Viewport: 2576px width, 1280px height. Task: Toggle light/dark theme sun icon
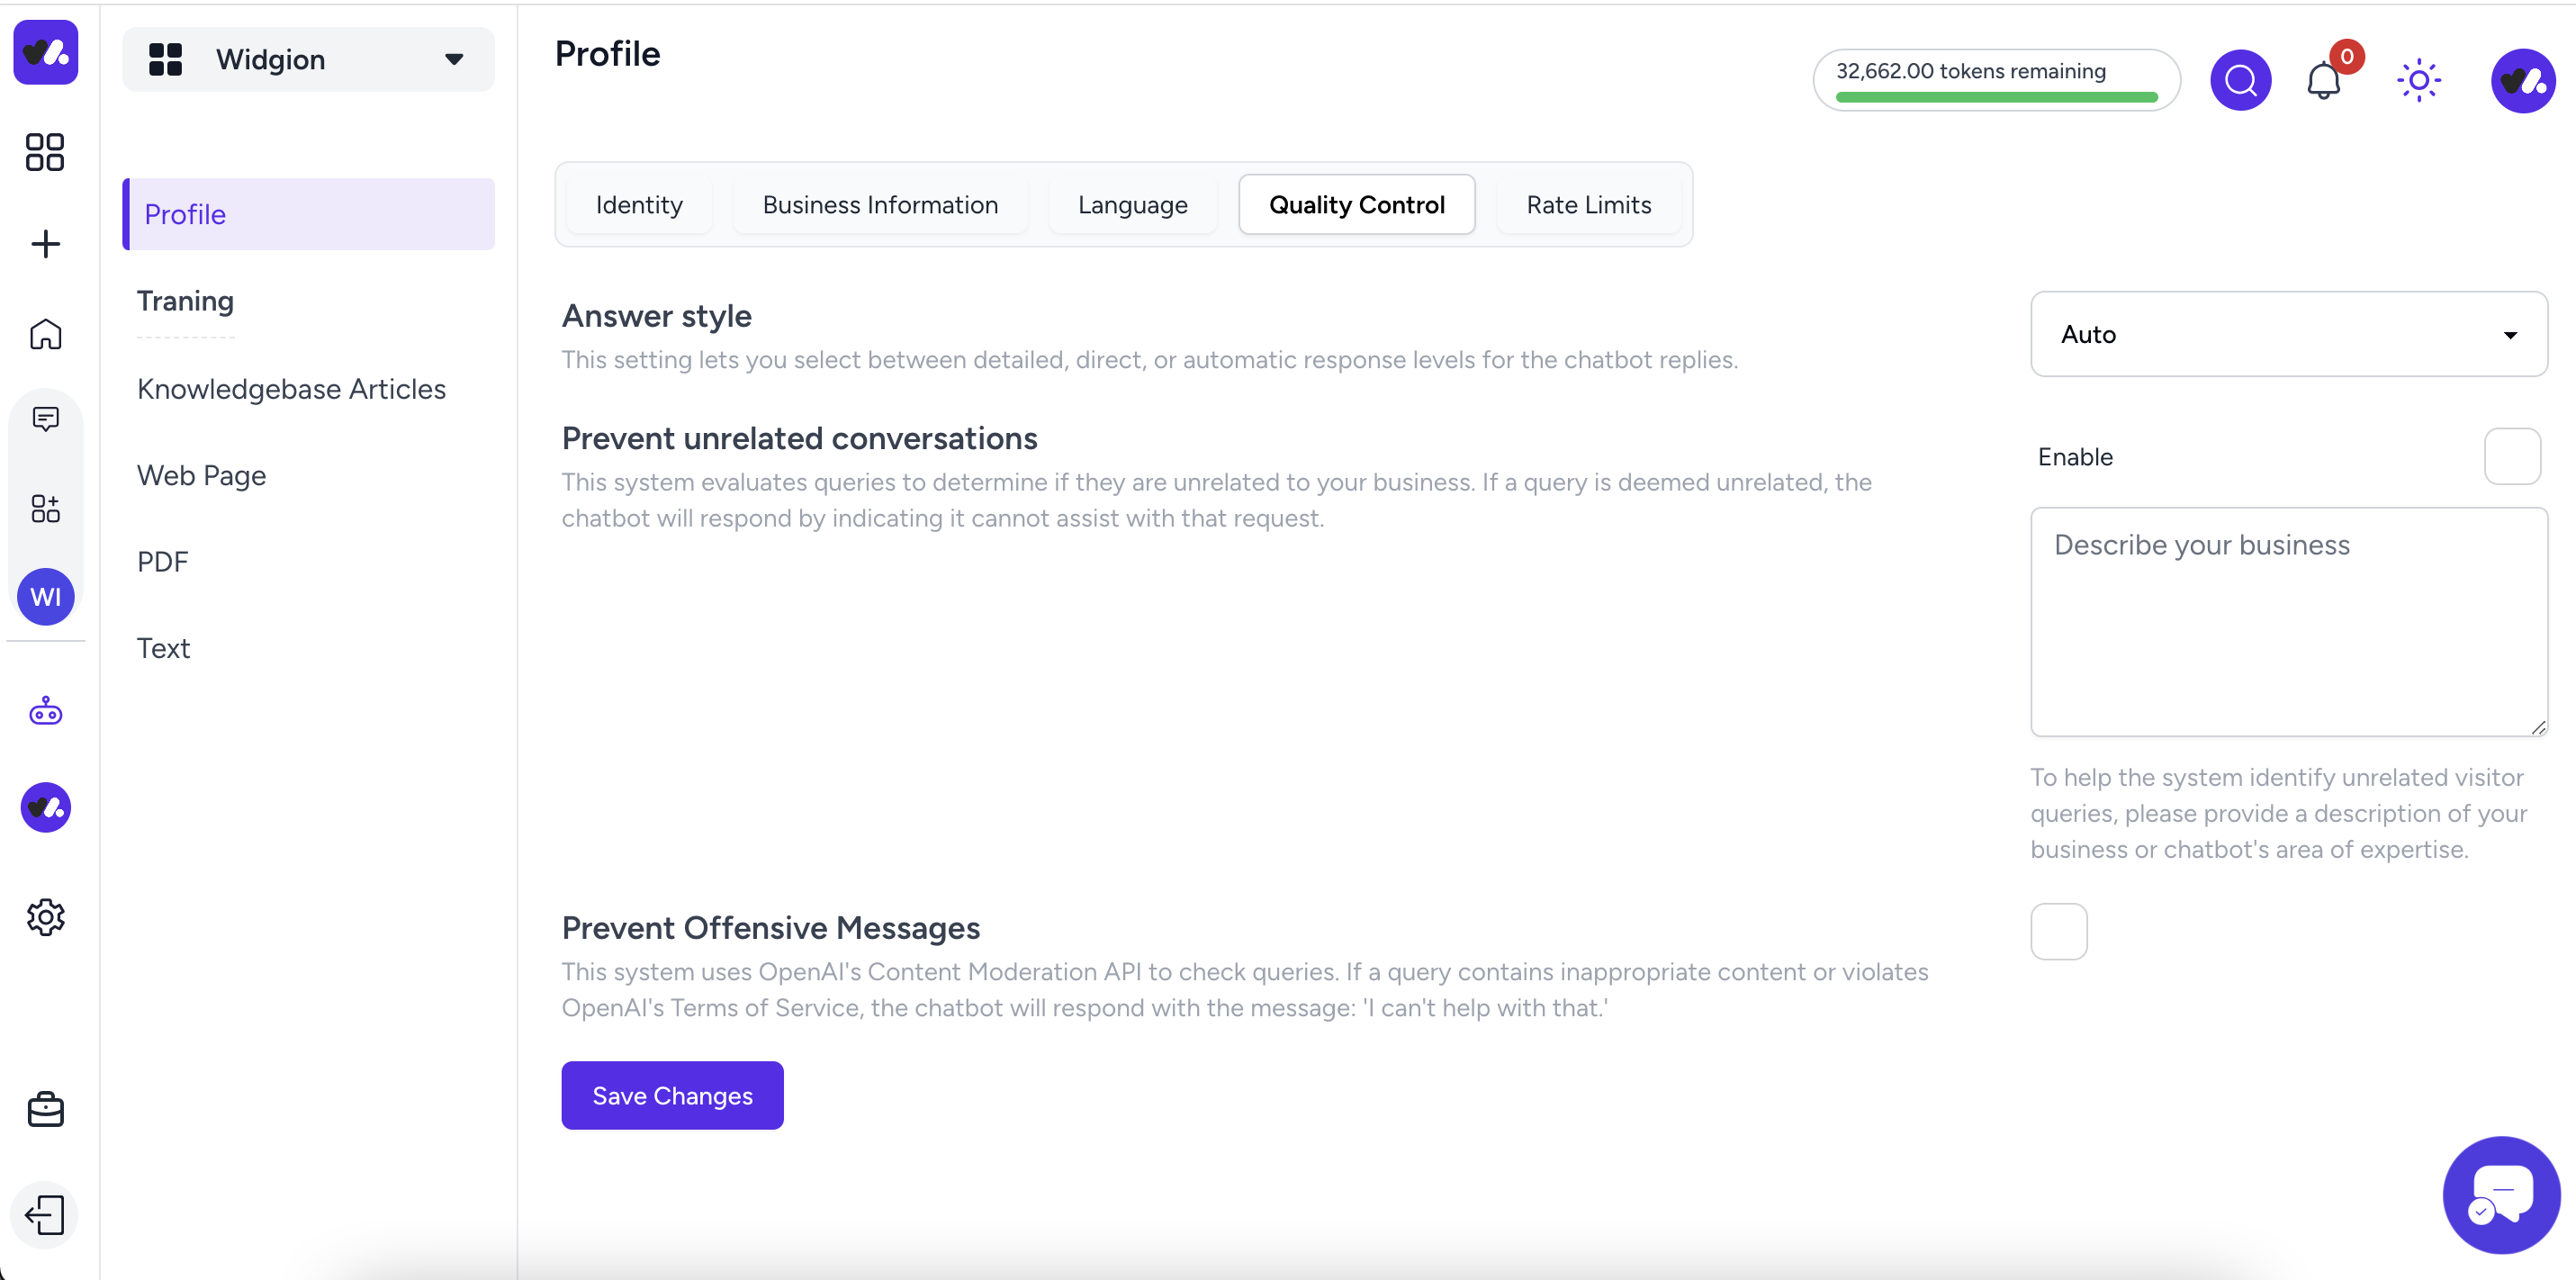click(2418, 80)
